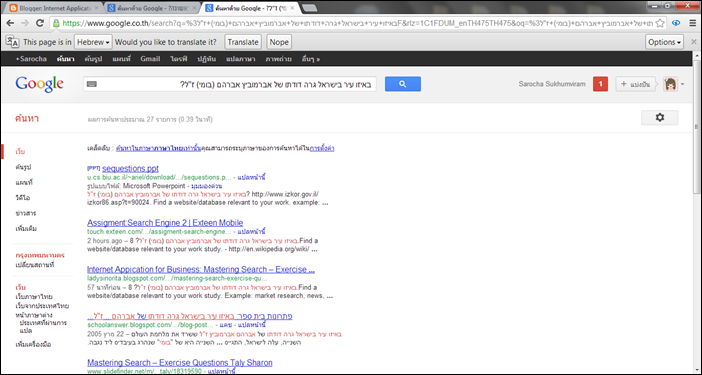The image size is (702, 375).
Task: Open search settings gear icon
Action: 659,117
